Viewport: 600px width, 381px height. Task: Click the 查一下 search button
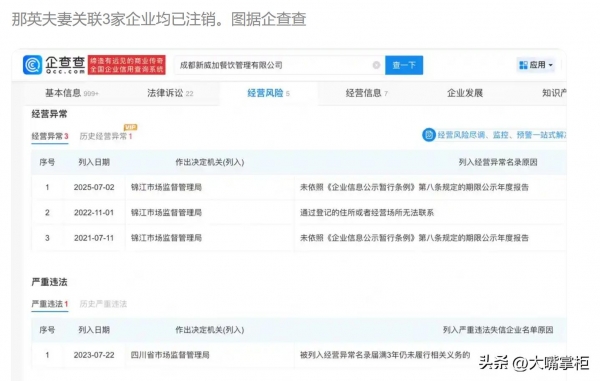(x=404, y=65)
